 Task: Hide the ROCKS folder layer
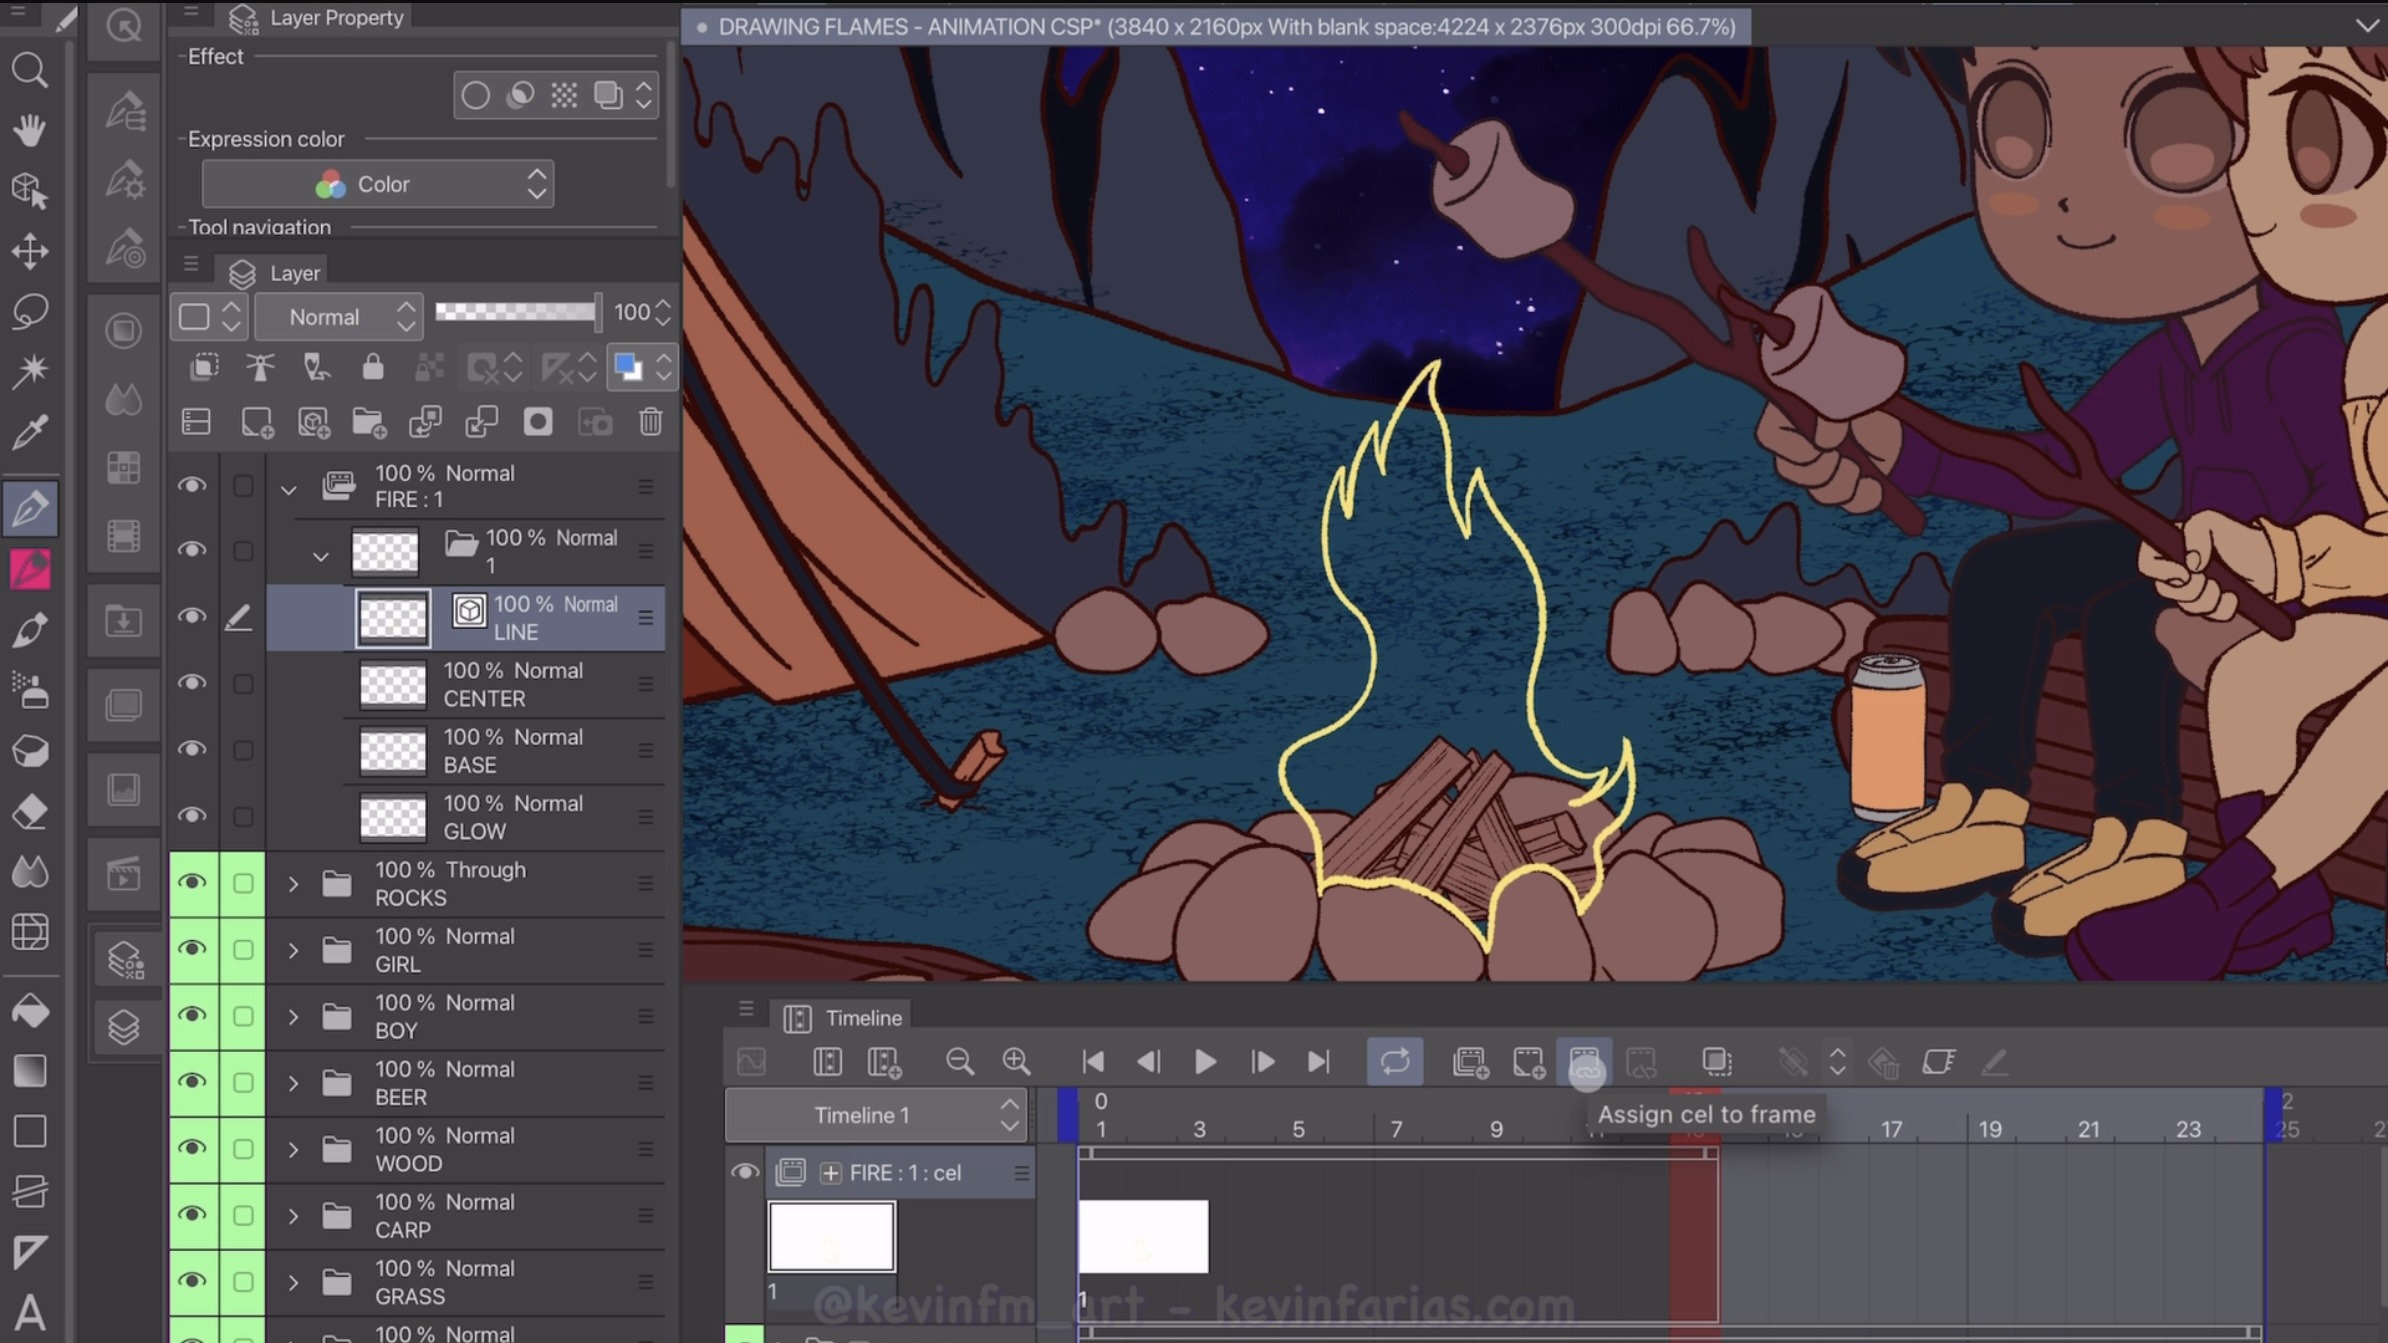point(191,882)
